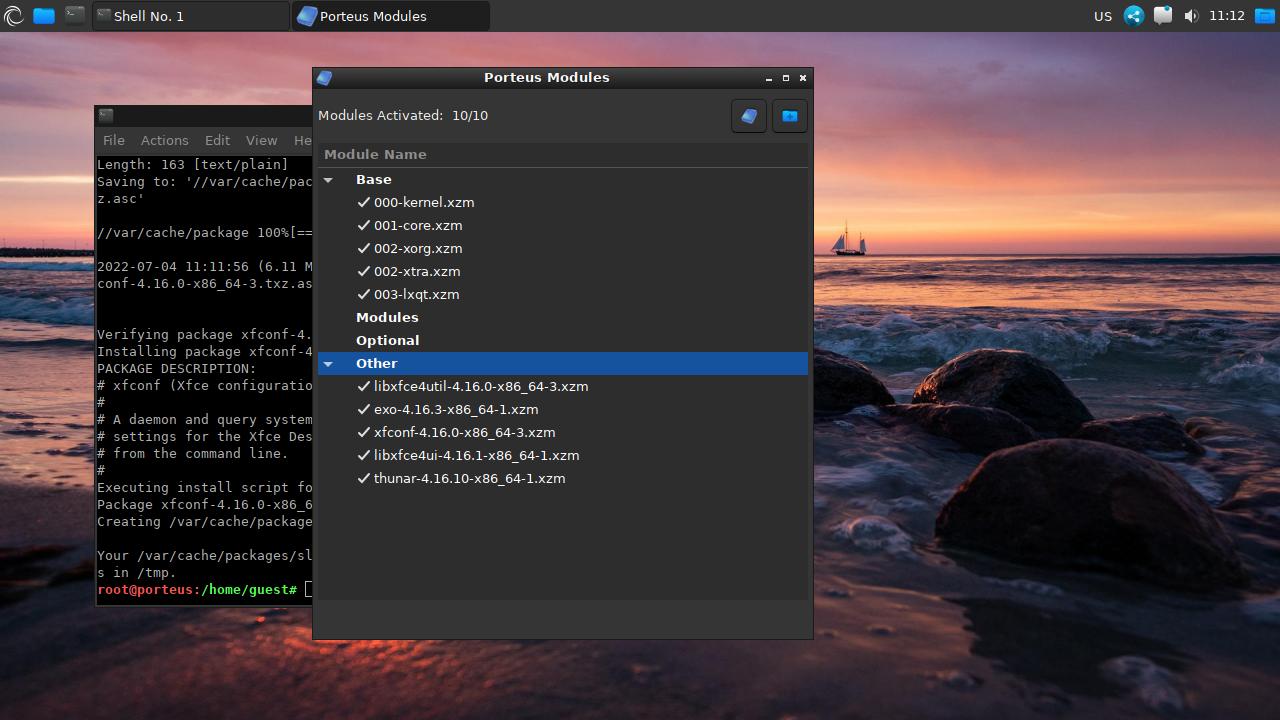Toggle checkmark for 001-core.xzm

(x=364, y=225)
